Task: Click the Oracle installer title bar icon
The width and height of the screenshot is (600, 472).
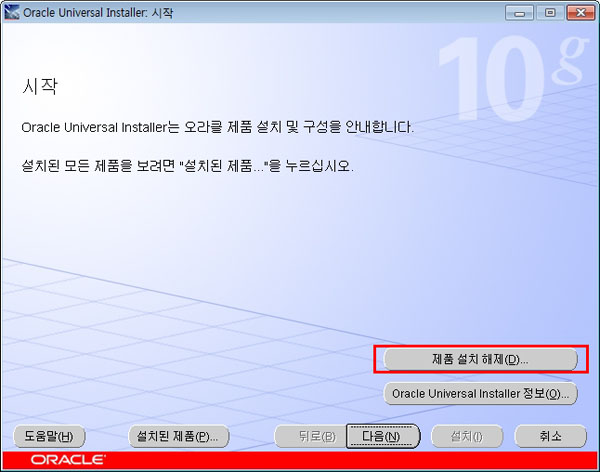Action: point(11,12)
